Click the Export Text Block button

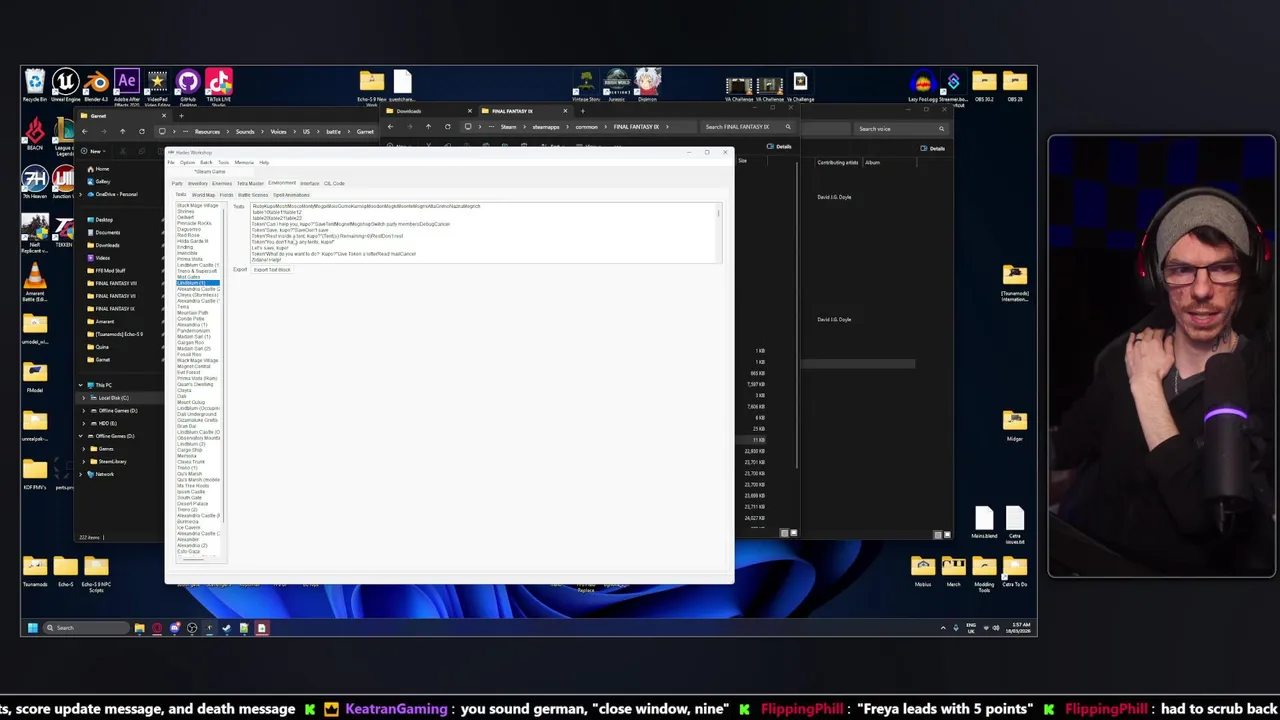coord(272,270)
